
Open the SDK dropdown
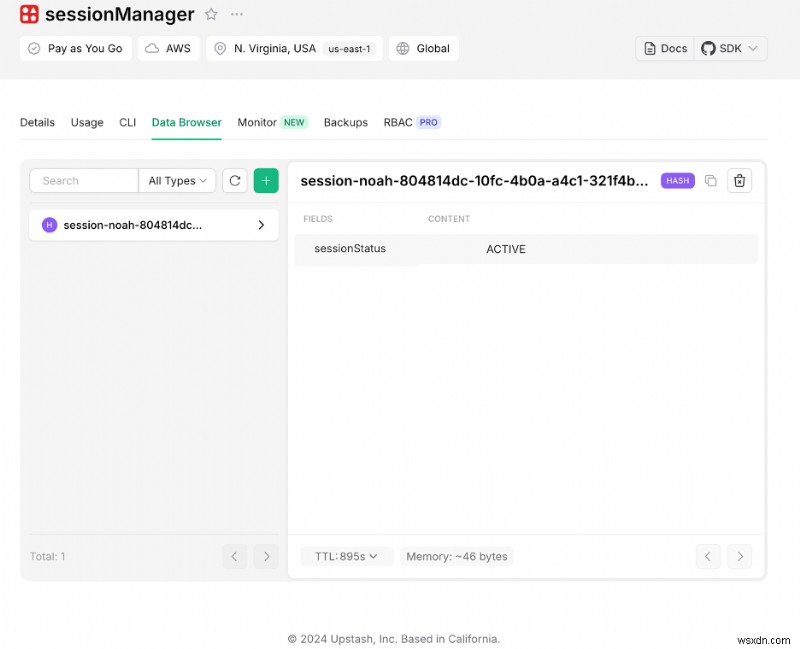(730, 48)
